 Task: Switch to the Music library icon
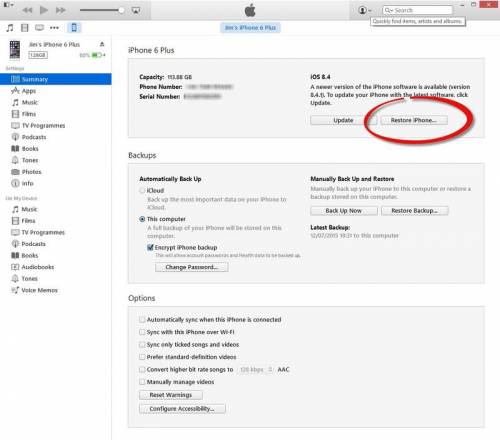click(x=10, y=28)
